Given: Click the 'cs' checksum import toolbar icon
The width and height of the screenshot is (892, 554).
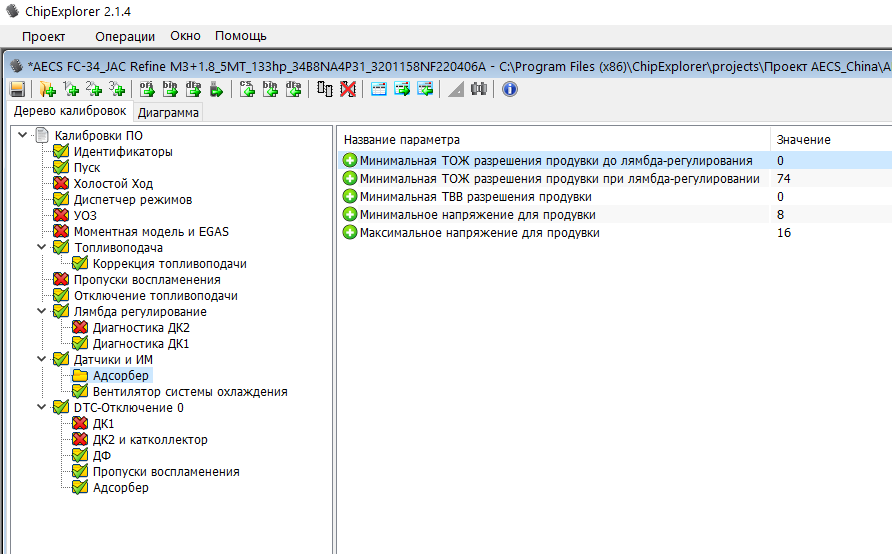Looking at the screenshot, I should pos(247,89).
